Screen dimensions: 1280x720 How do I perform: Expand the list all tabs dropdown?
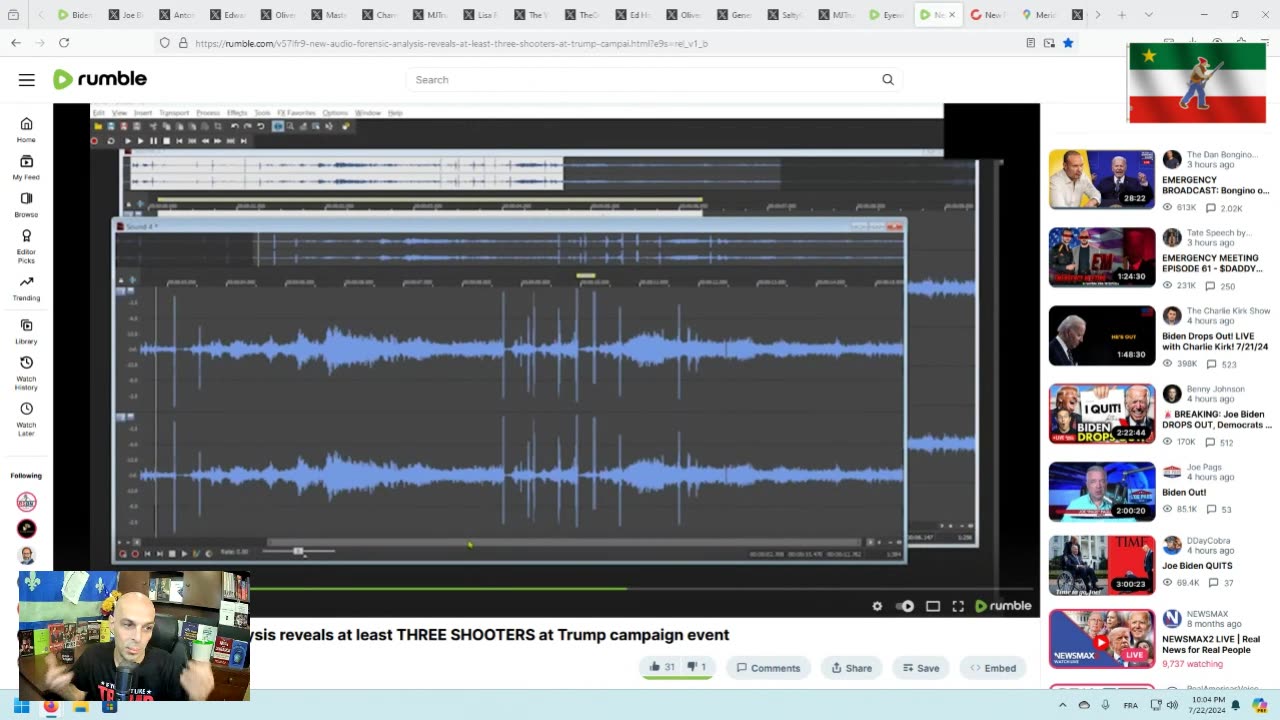coord(1148,15)
